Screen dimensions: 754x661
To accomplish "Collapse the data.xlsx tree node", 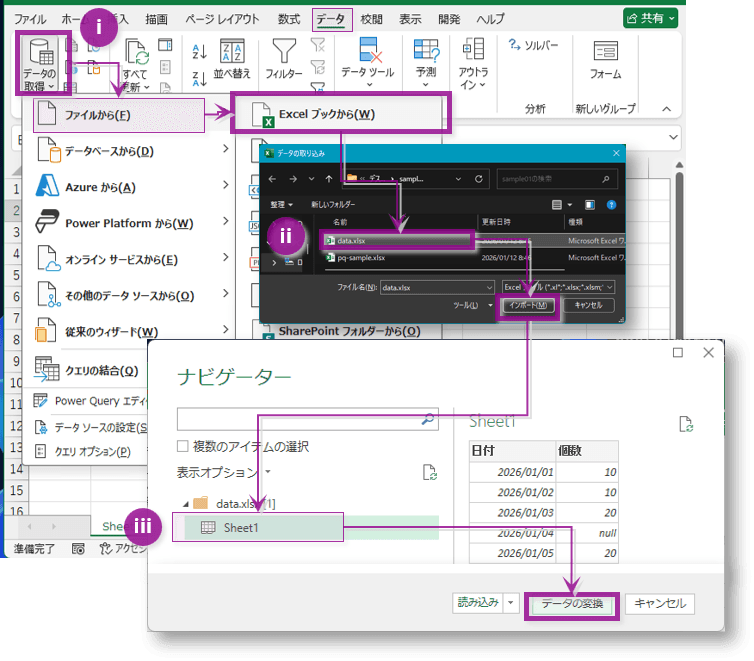I will coord(185,503).
